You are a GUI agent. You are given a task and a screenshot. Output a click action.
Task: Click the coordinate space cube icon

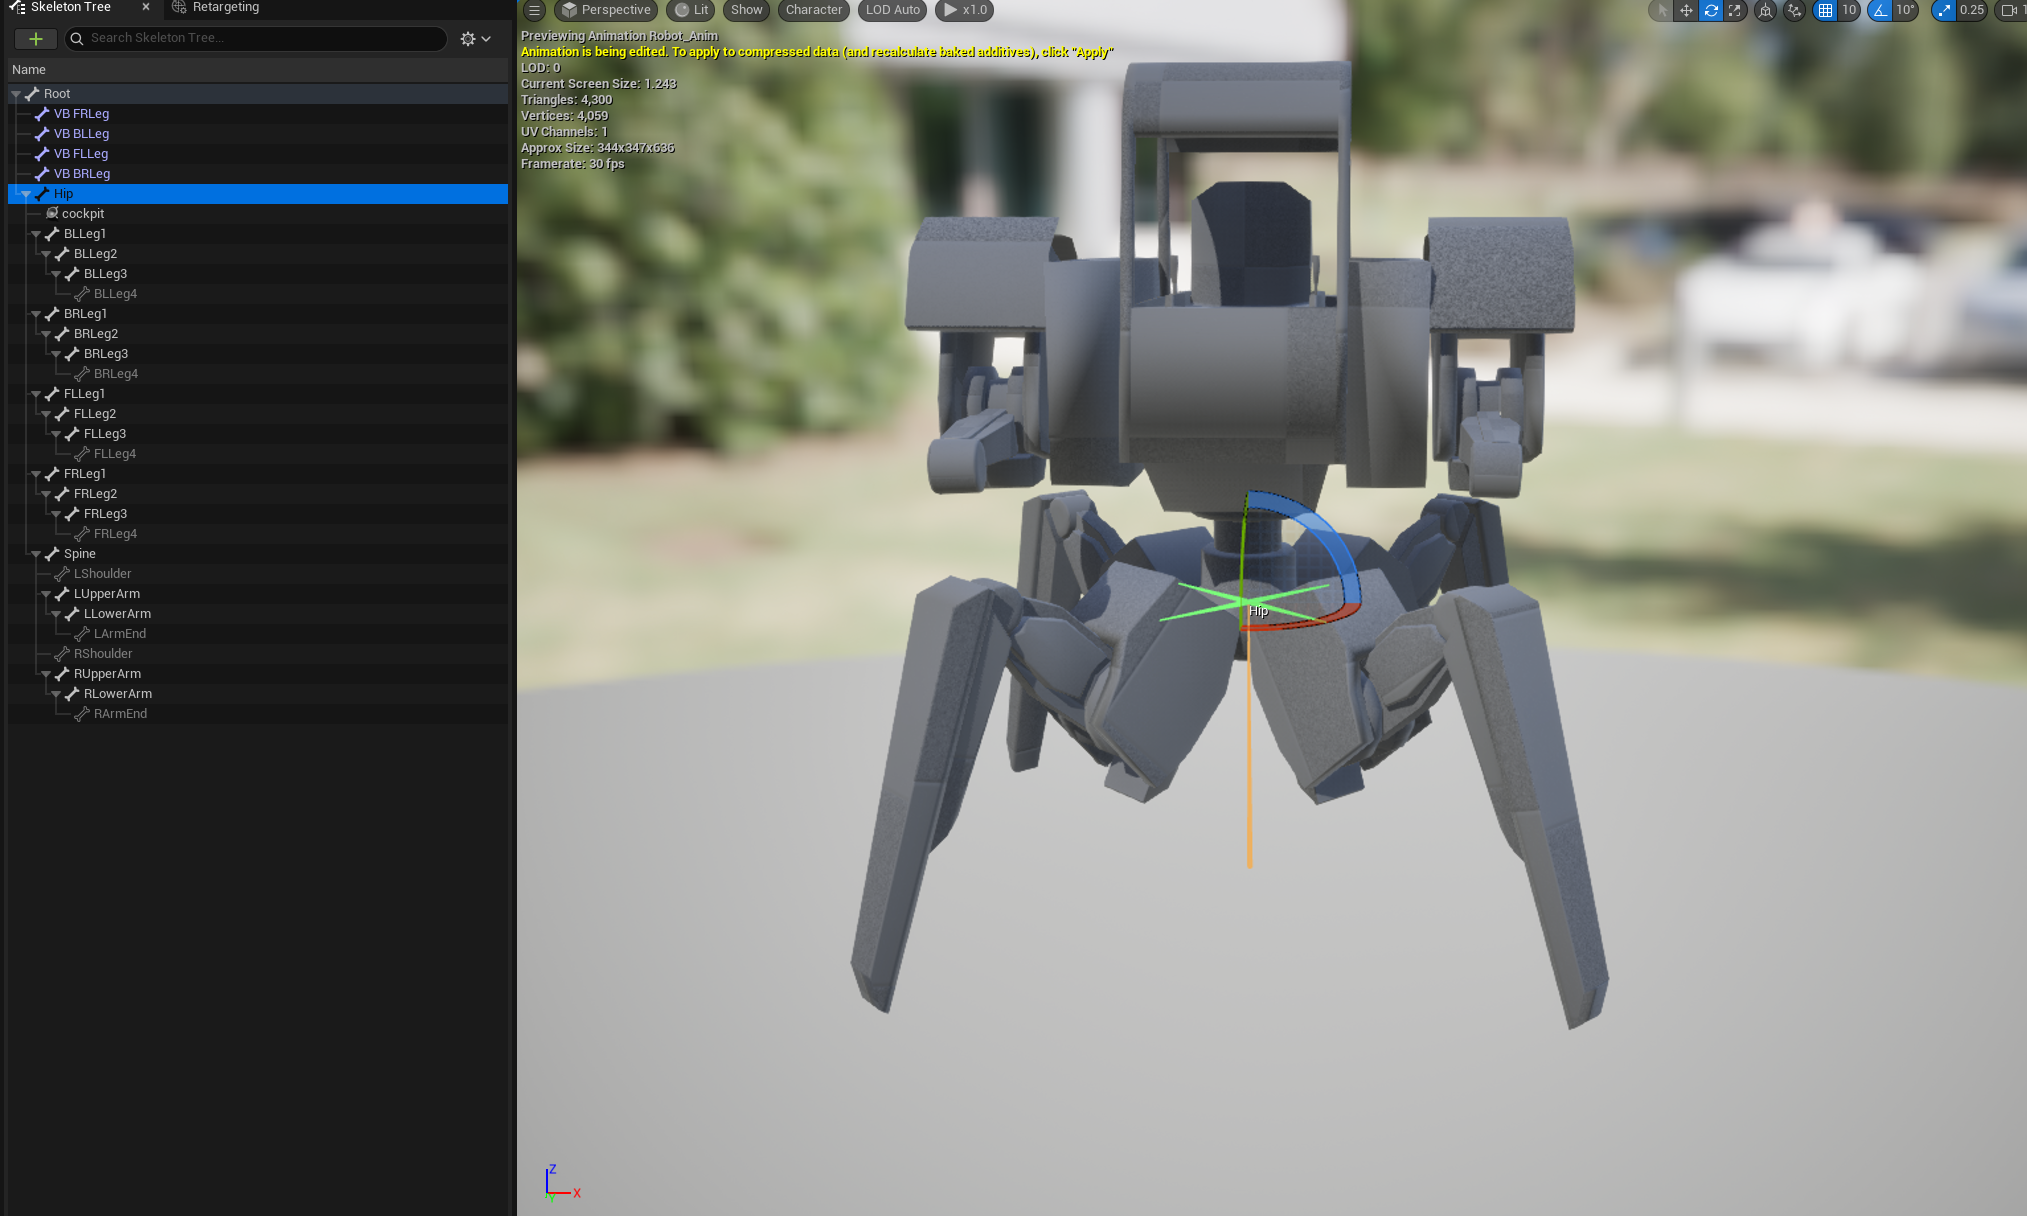pyautogui.click(x=1766, y=10)
